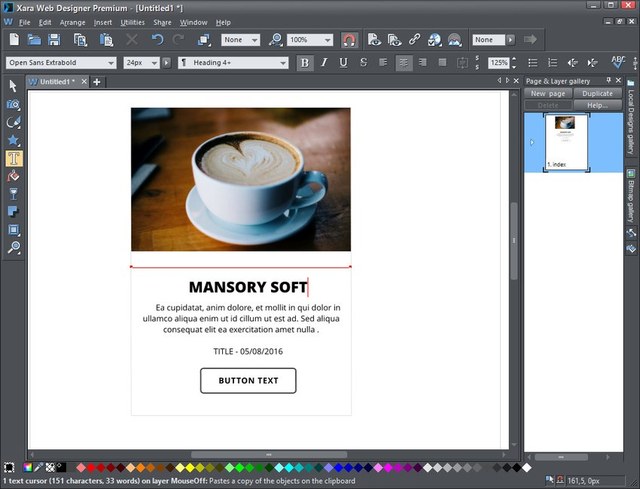Click the Save disk icon

point(55,40)
